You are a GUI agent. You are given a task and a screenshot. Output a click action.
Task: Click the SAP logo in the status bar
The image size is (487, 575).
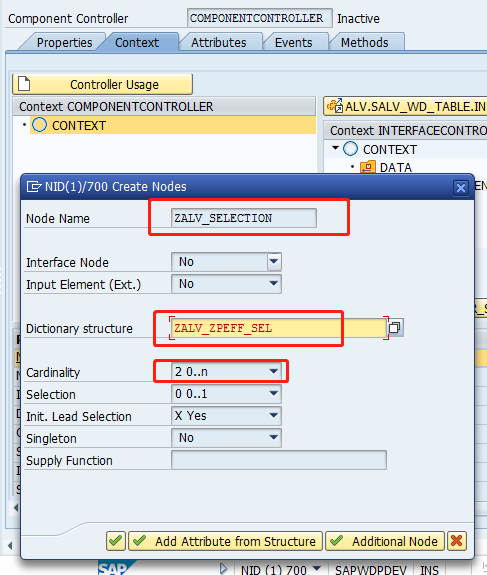[x=116, y=568]
